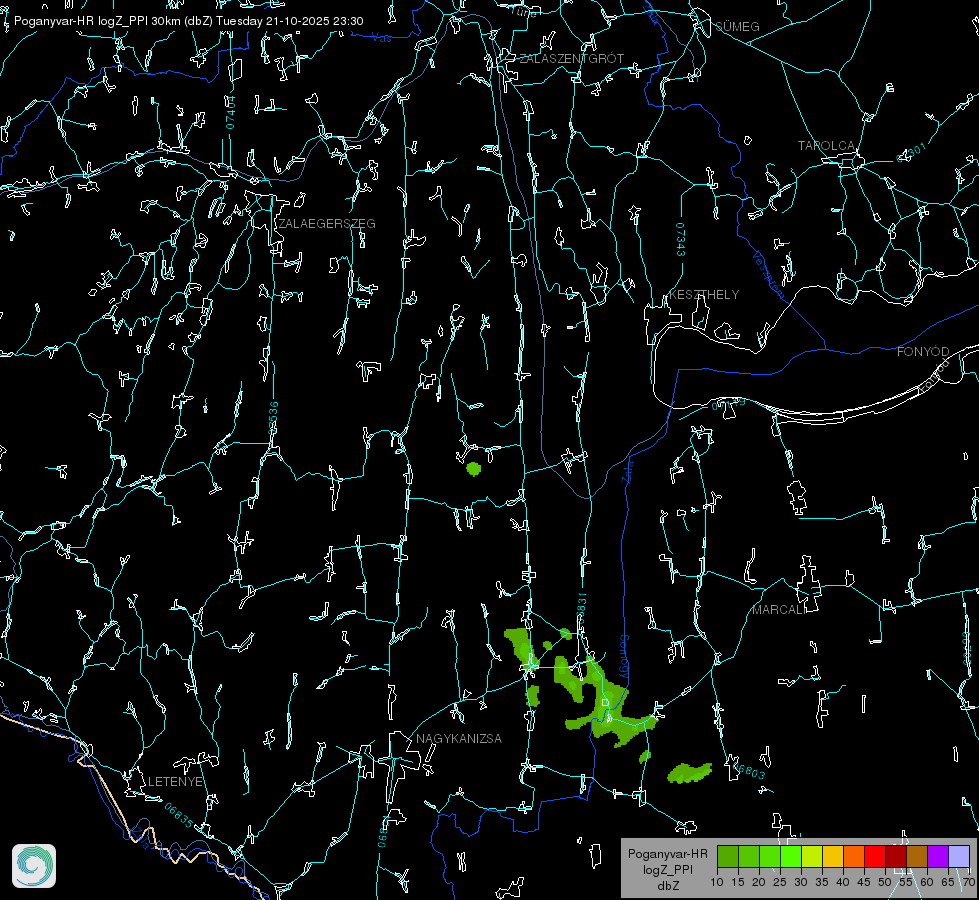This screenshot has width=979, height=900.
Task: Click the blue swirl logo icon
Action: click(34, 866)
